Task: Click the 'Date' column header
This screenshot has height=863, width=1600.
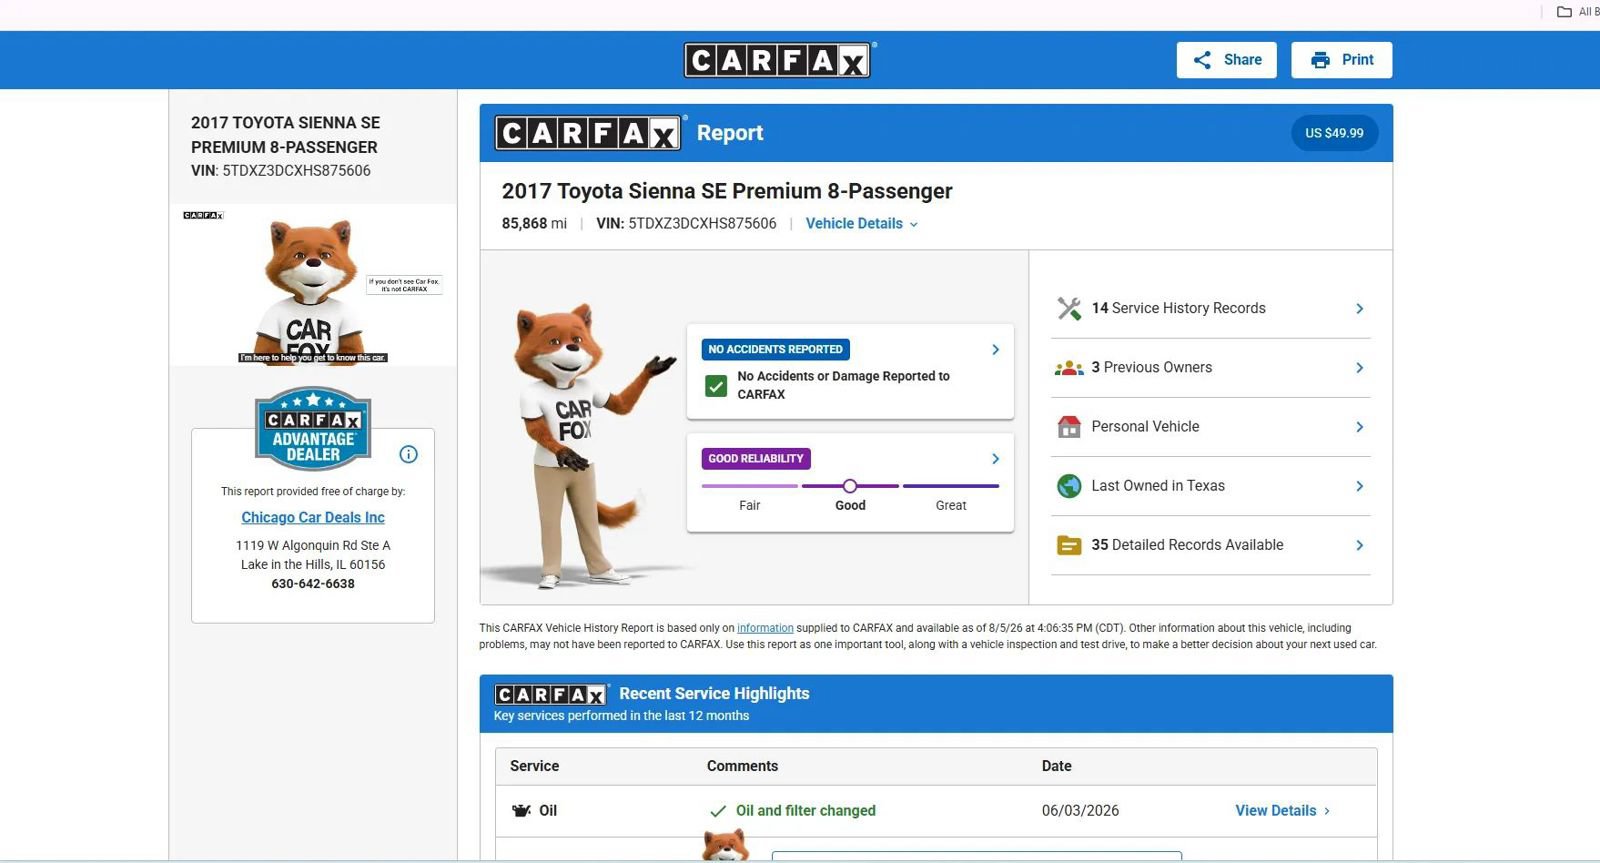Action: (x=1056, y=766)
